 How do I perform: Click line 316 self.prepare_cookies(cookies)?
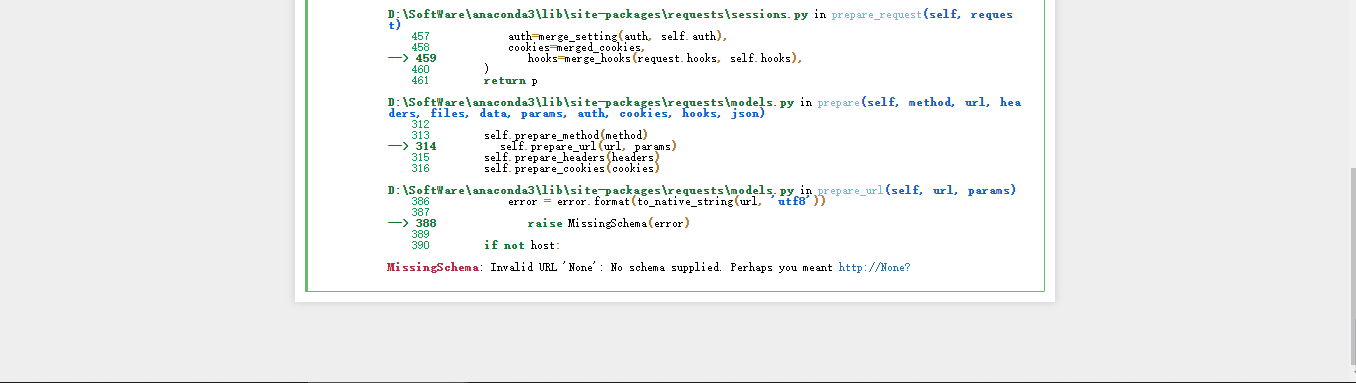pos(572,168)
